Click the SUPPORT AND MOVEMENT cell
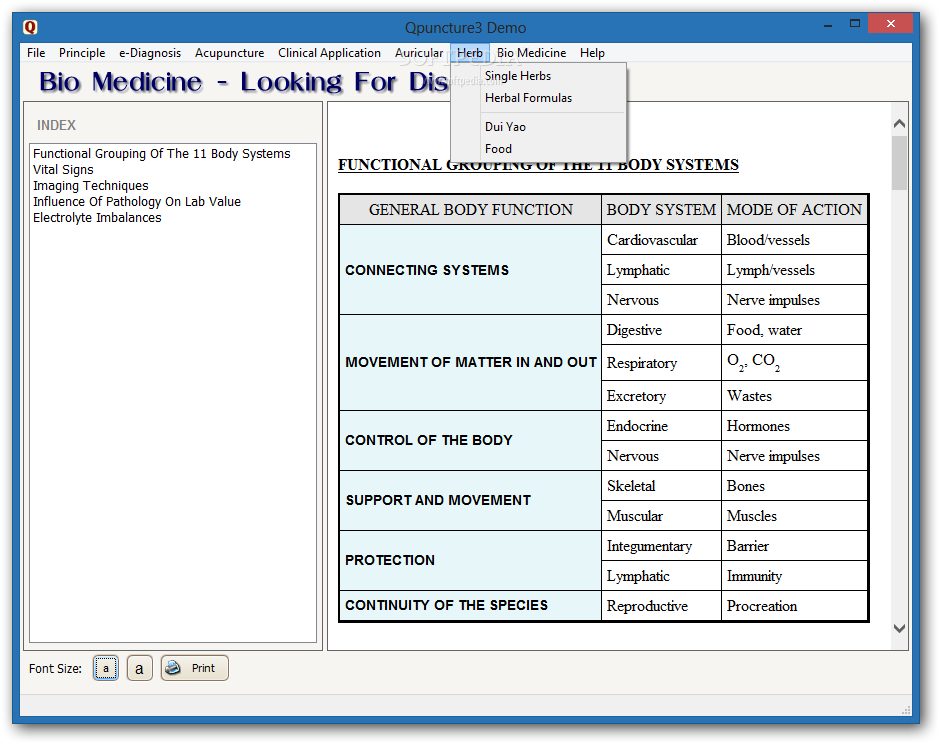Viewport: 940px width, 744px height. 470,500
